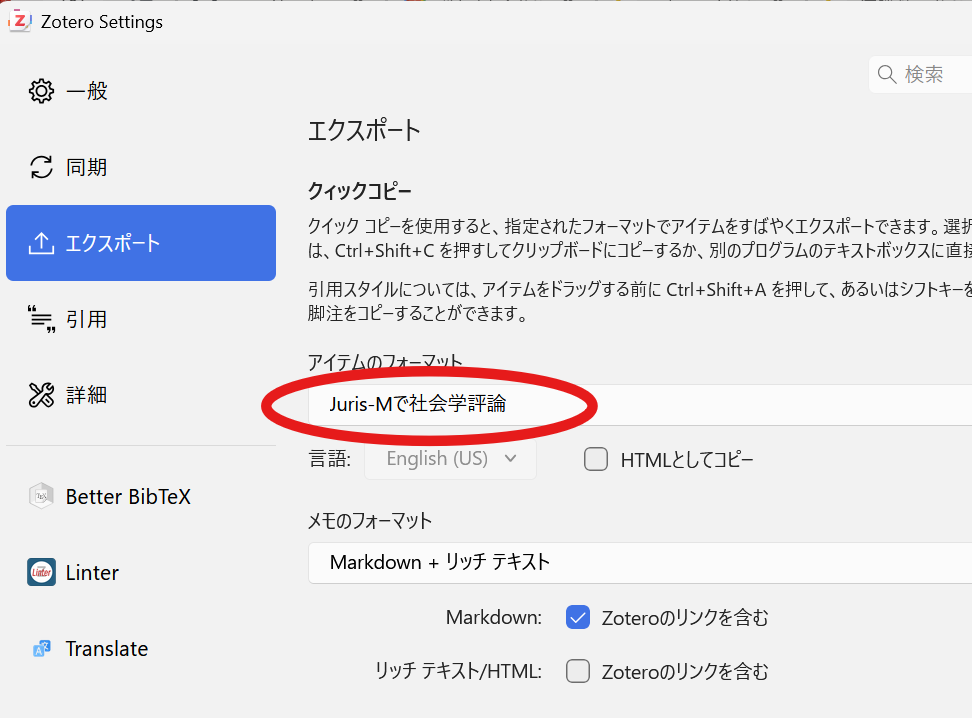Focus the 検索 search field
The image size is (972, 718).
(x=921, y=74)
